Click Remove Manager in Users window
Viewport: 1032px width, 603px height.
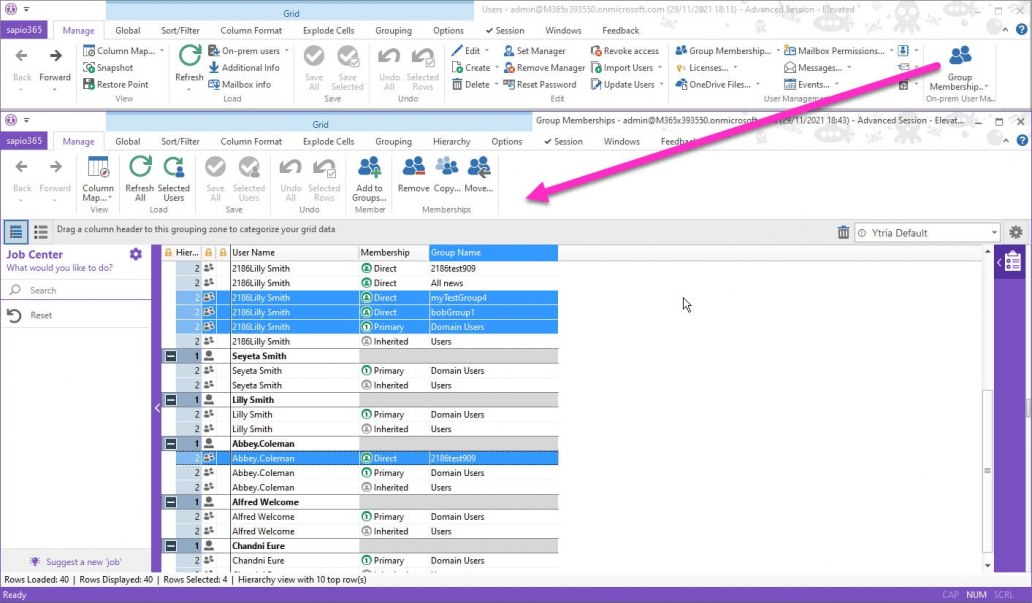(x=544, y=68)
